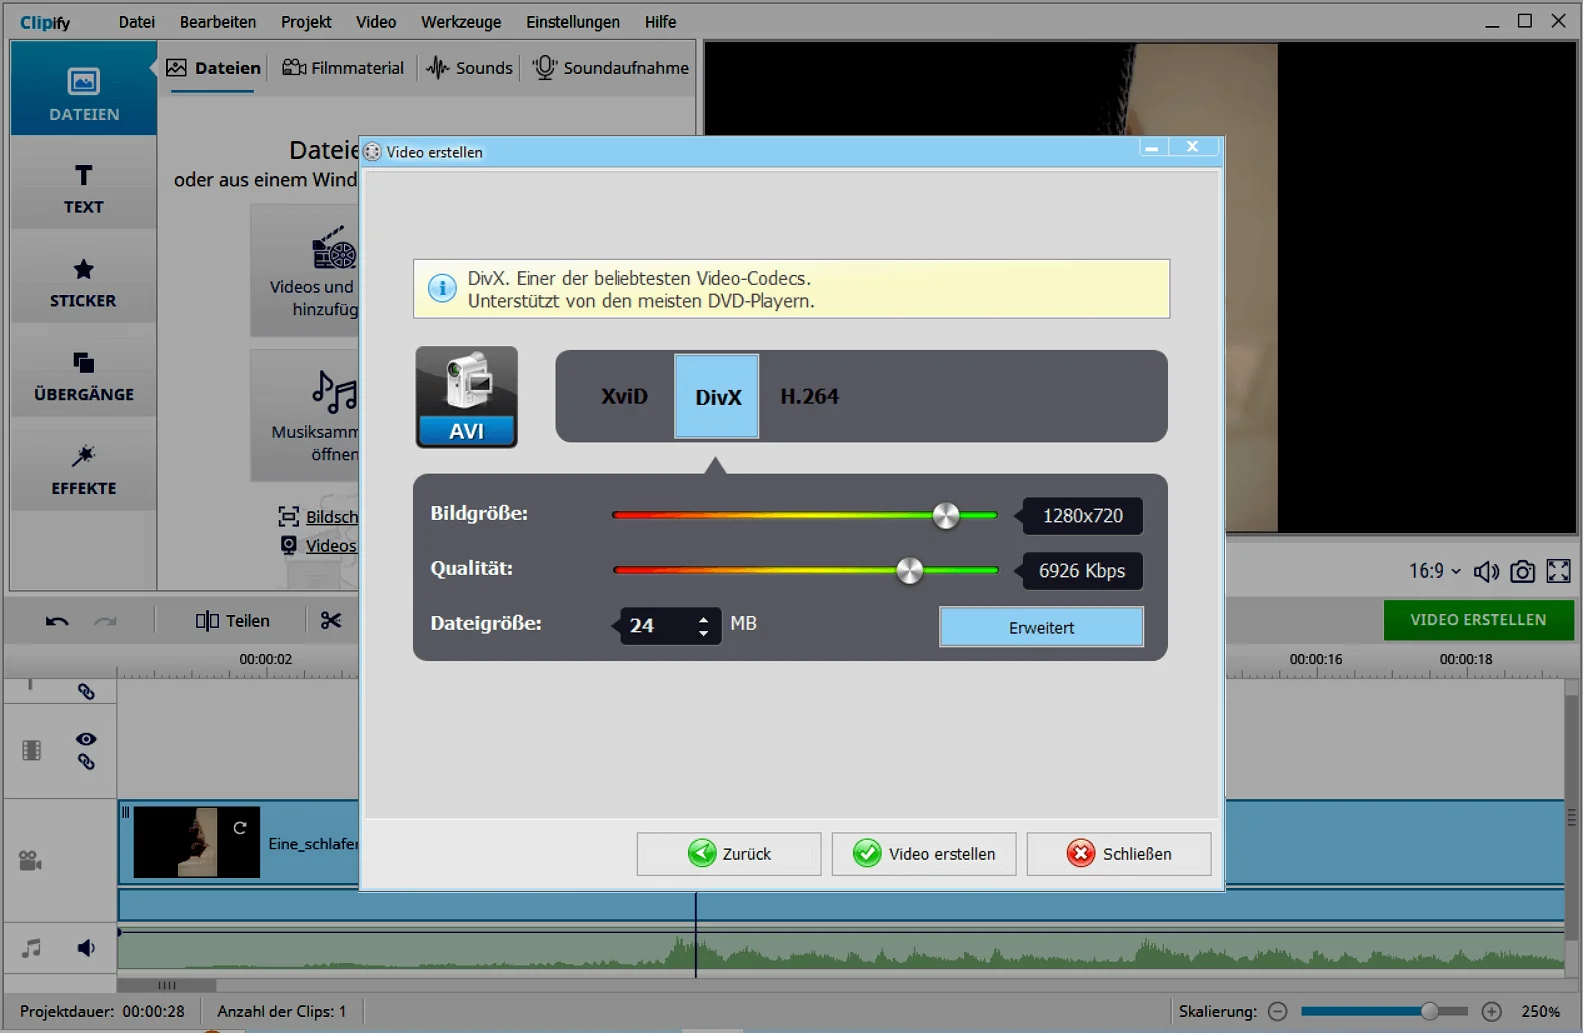Minimize the Video erstellen dialog
Image resolution: width=1583 pixels, height=1033 pixels.
1152,147
